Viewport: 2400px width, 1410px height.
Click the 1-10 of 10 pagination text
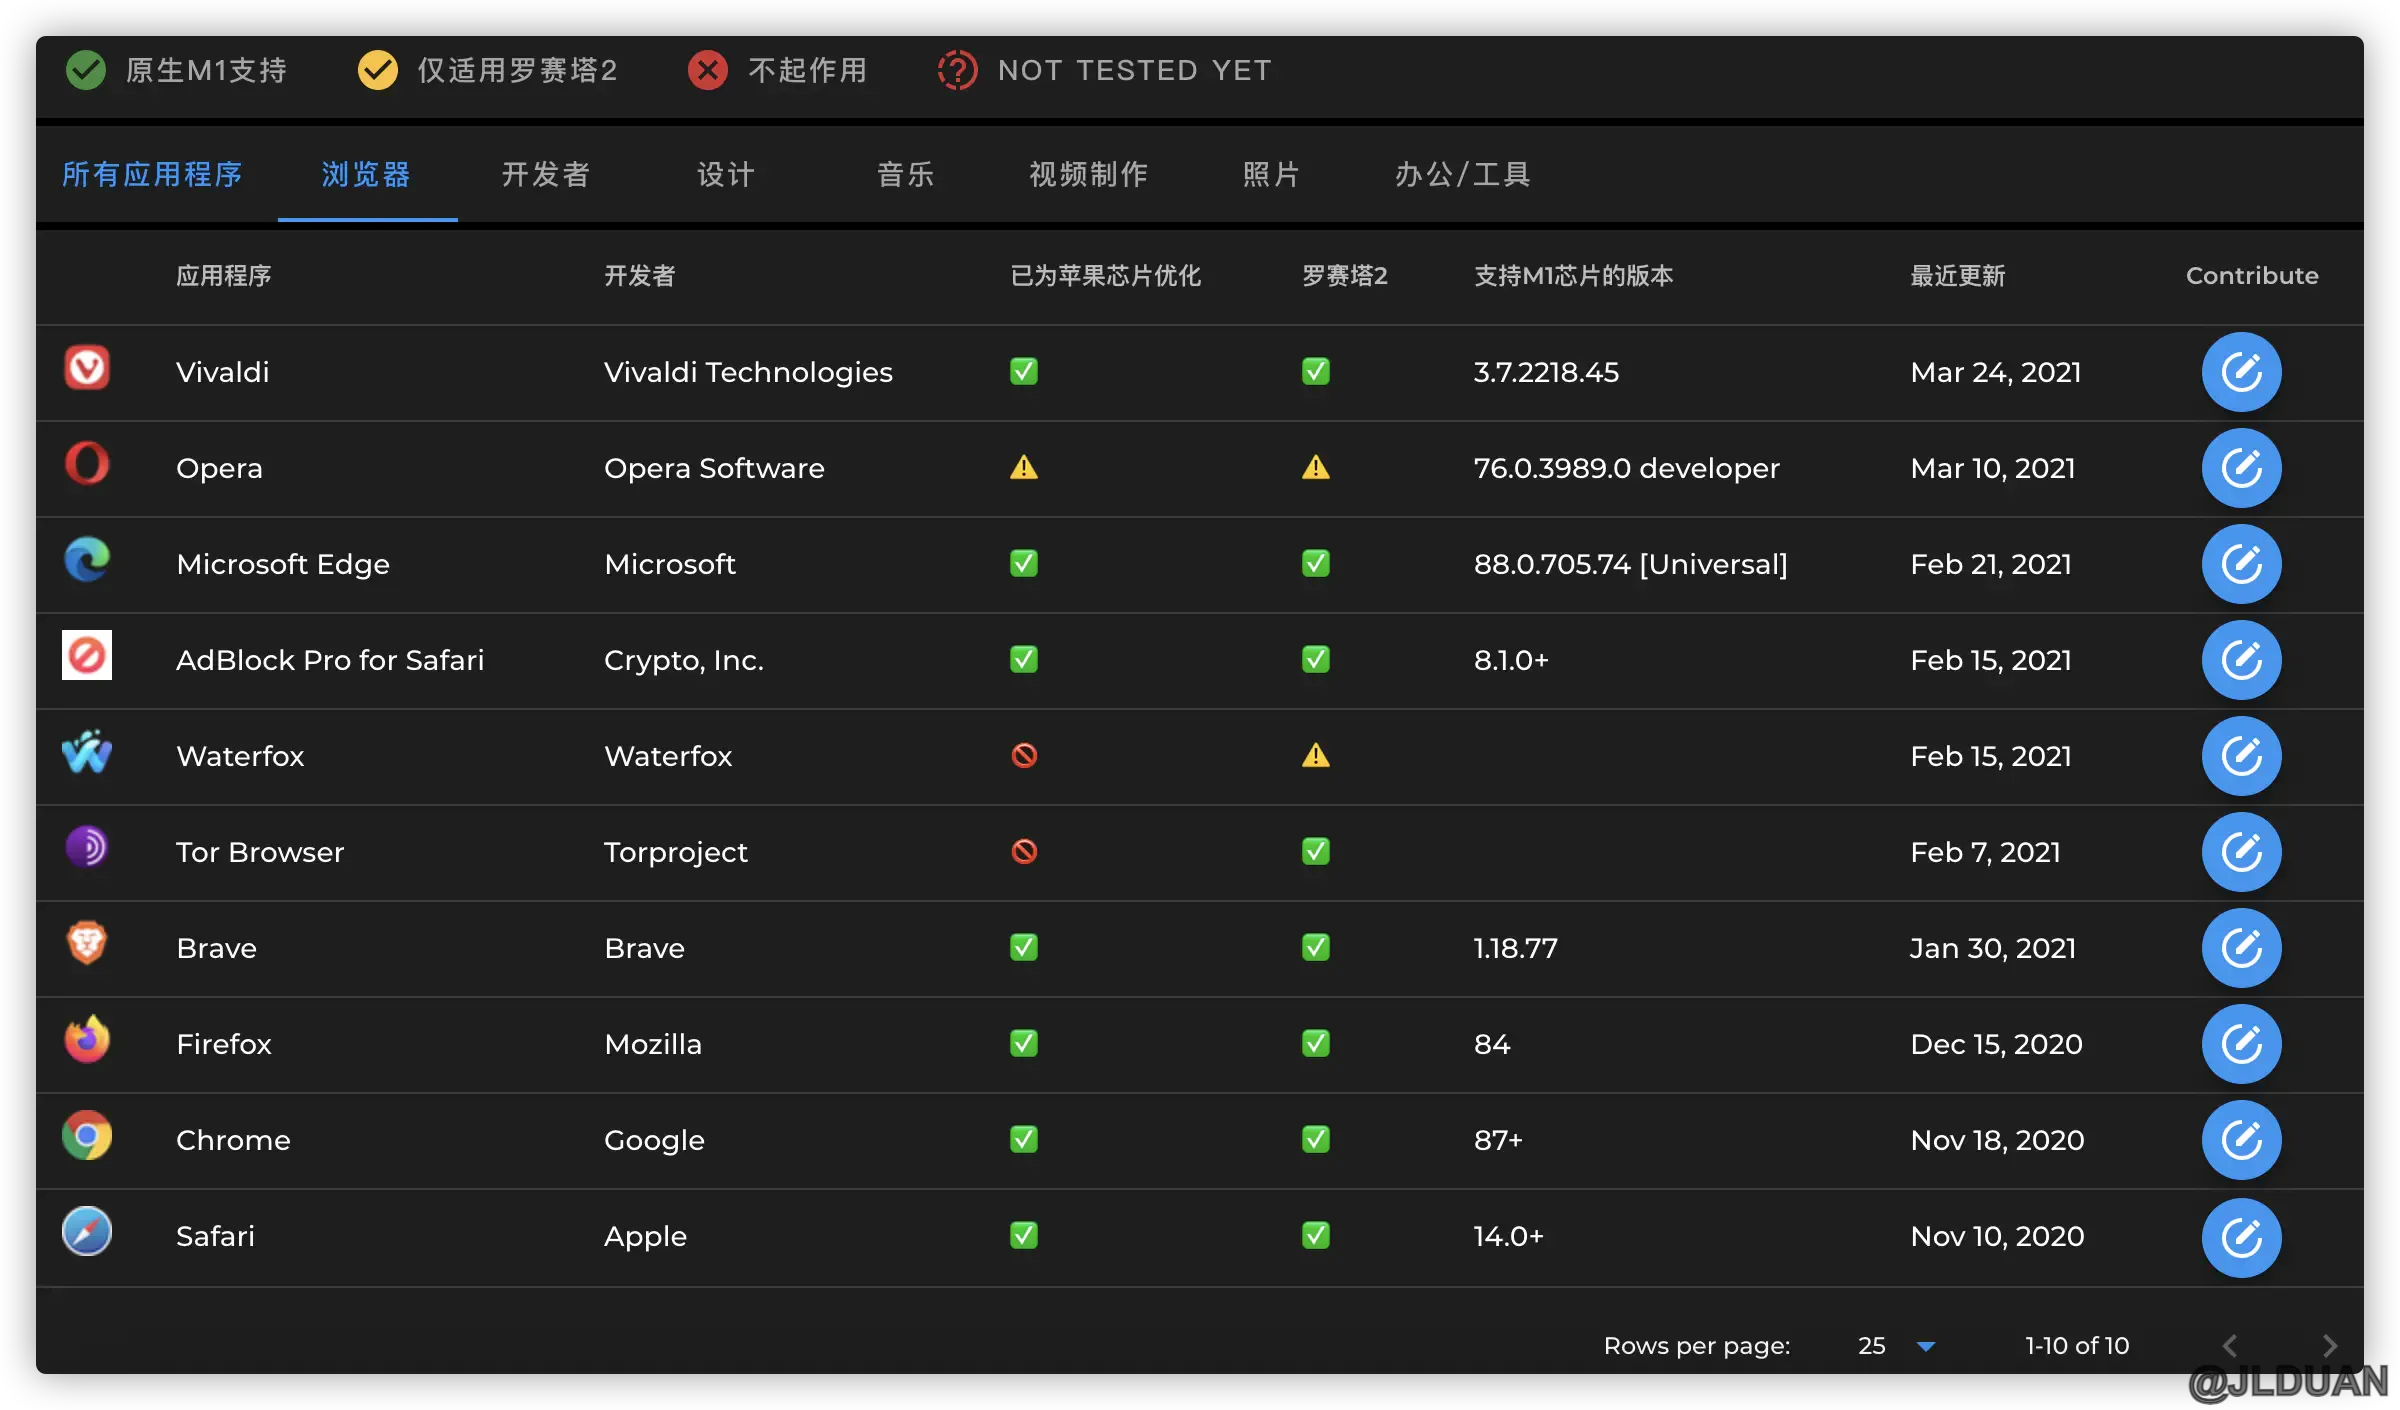(2077, 1346)
